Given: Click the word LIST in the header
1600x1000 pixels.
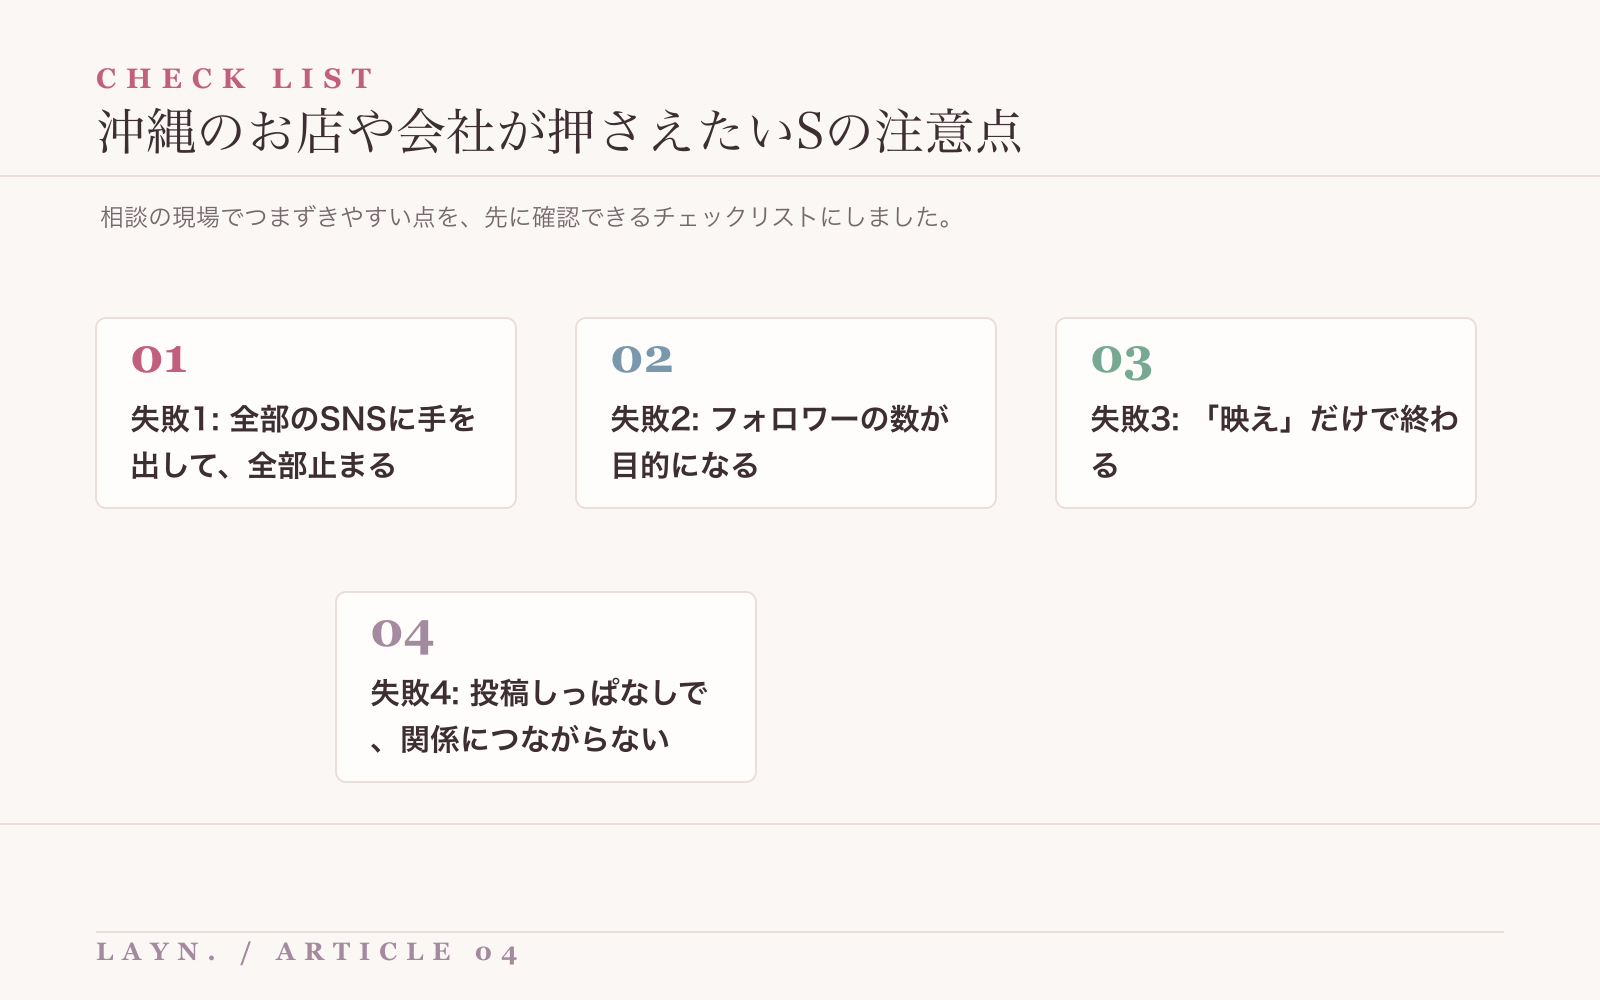Looking at the screenshot, I should 323,78.
